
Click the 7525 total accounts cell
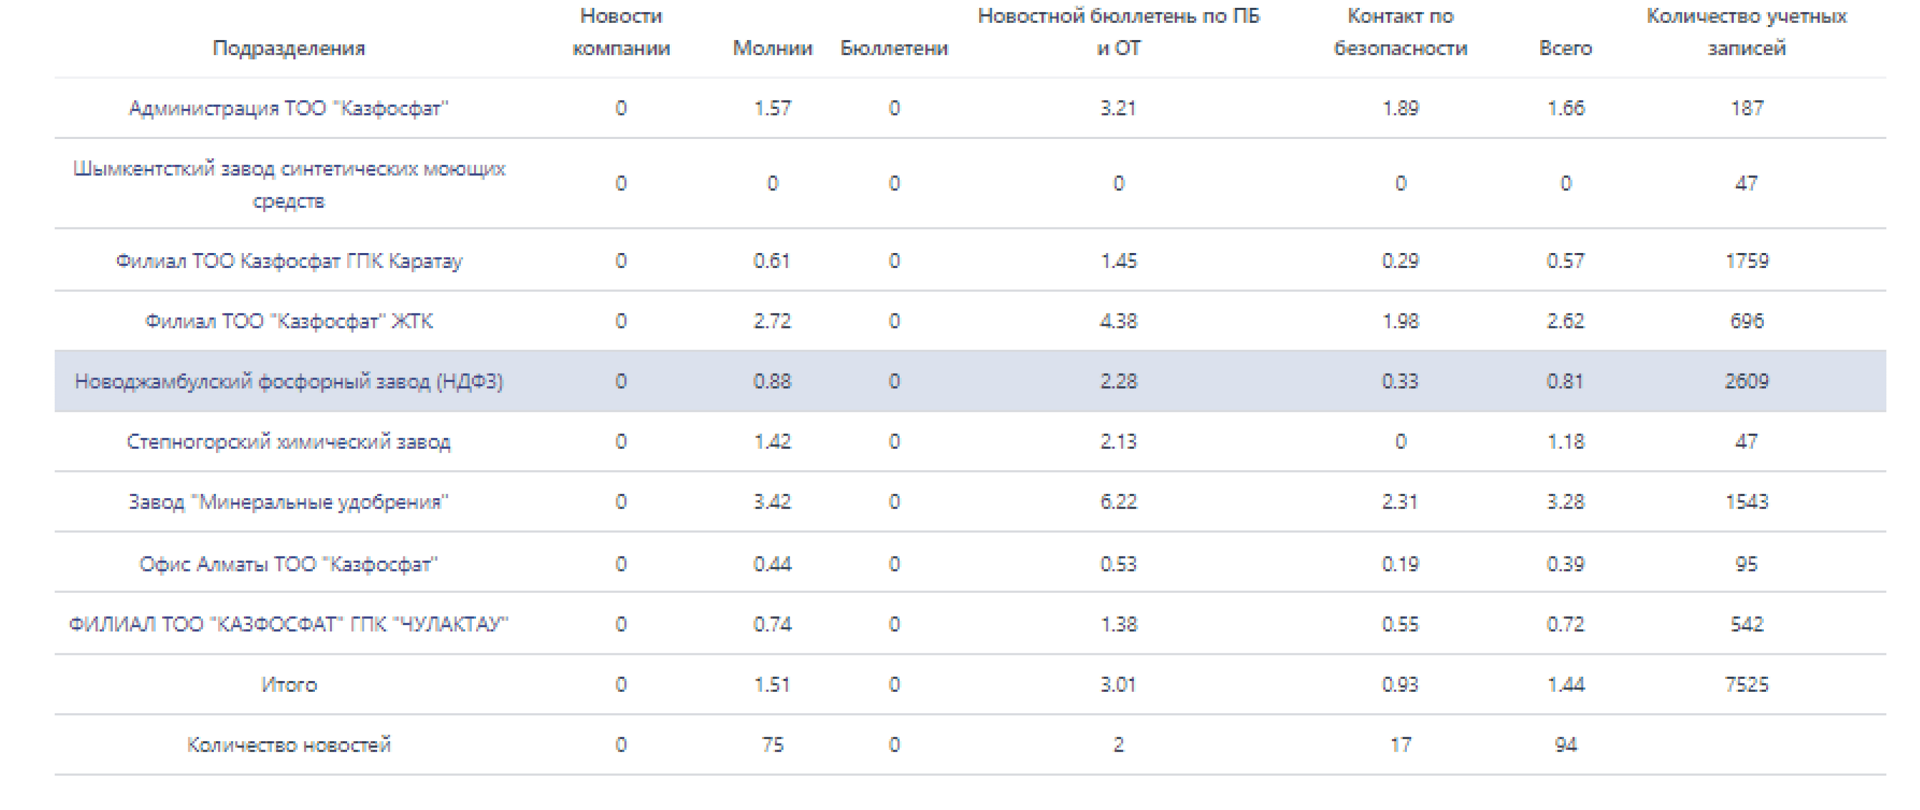[1746, 685]
